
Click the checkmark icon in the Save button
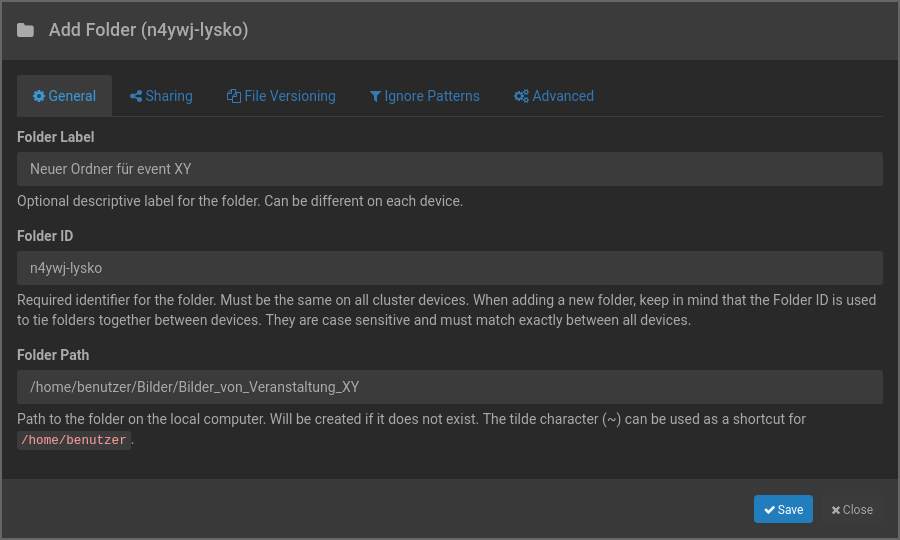pos(769,510)
